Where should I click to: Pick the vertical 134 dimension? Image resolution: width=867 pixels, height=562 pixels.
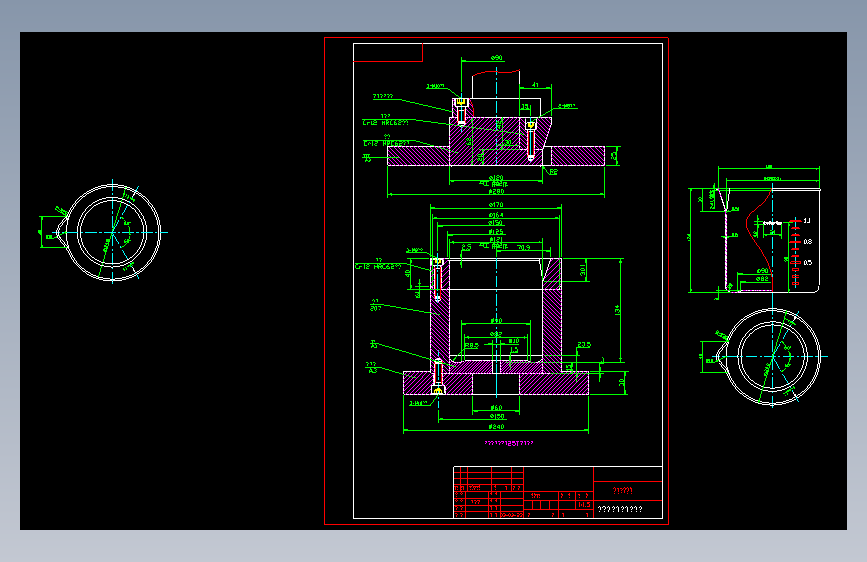618,310
